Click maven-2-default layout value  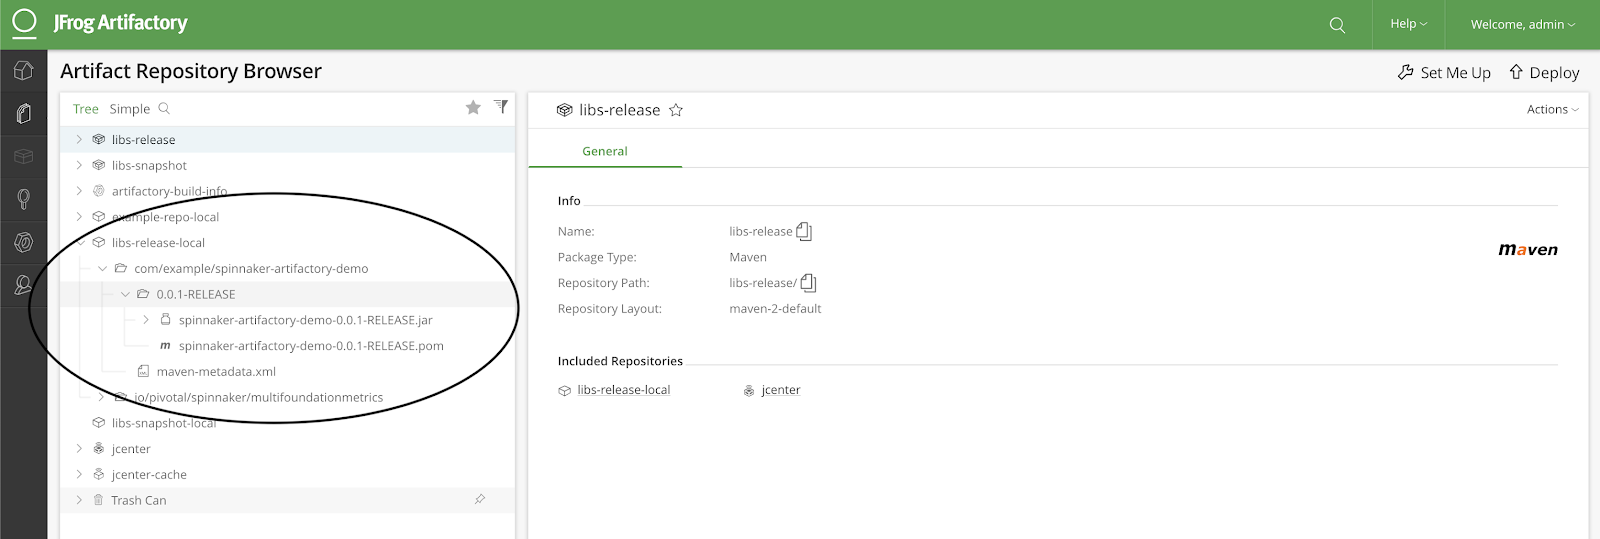coord(775,309)
